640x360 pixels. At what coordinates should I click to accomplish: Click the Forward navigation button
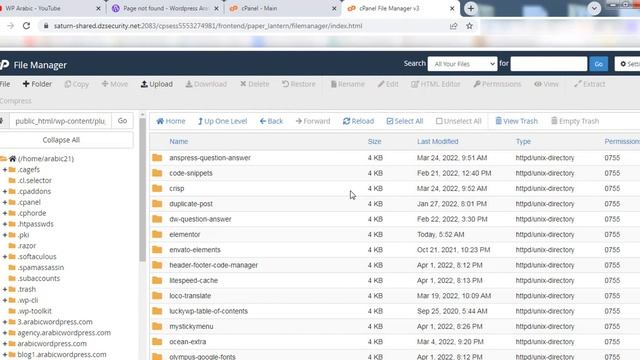click(x=313, y=121)
